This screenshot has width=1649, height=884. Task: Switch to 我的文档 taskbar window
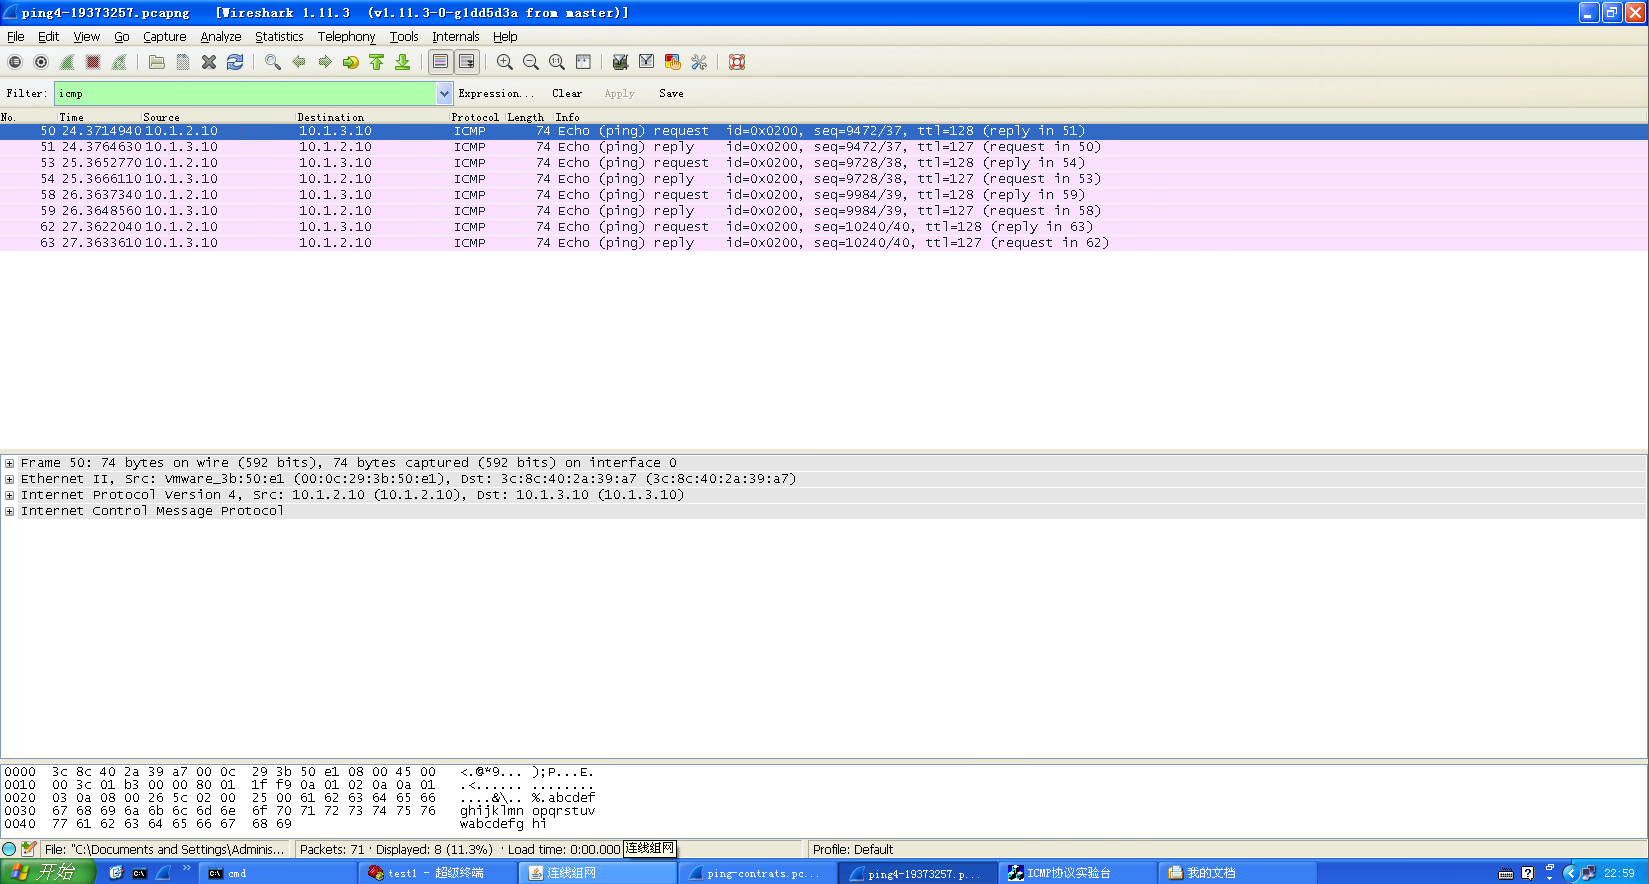(1237, 873)
